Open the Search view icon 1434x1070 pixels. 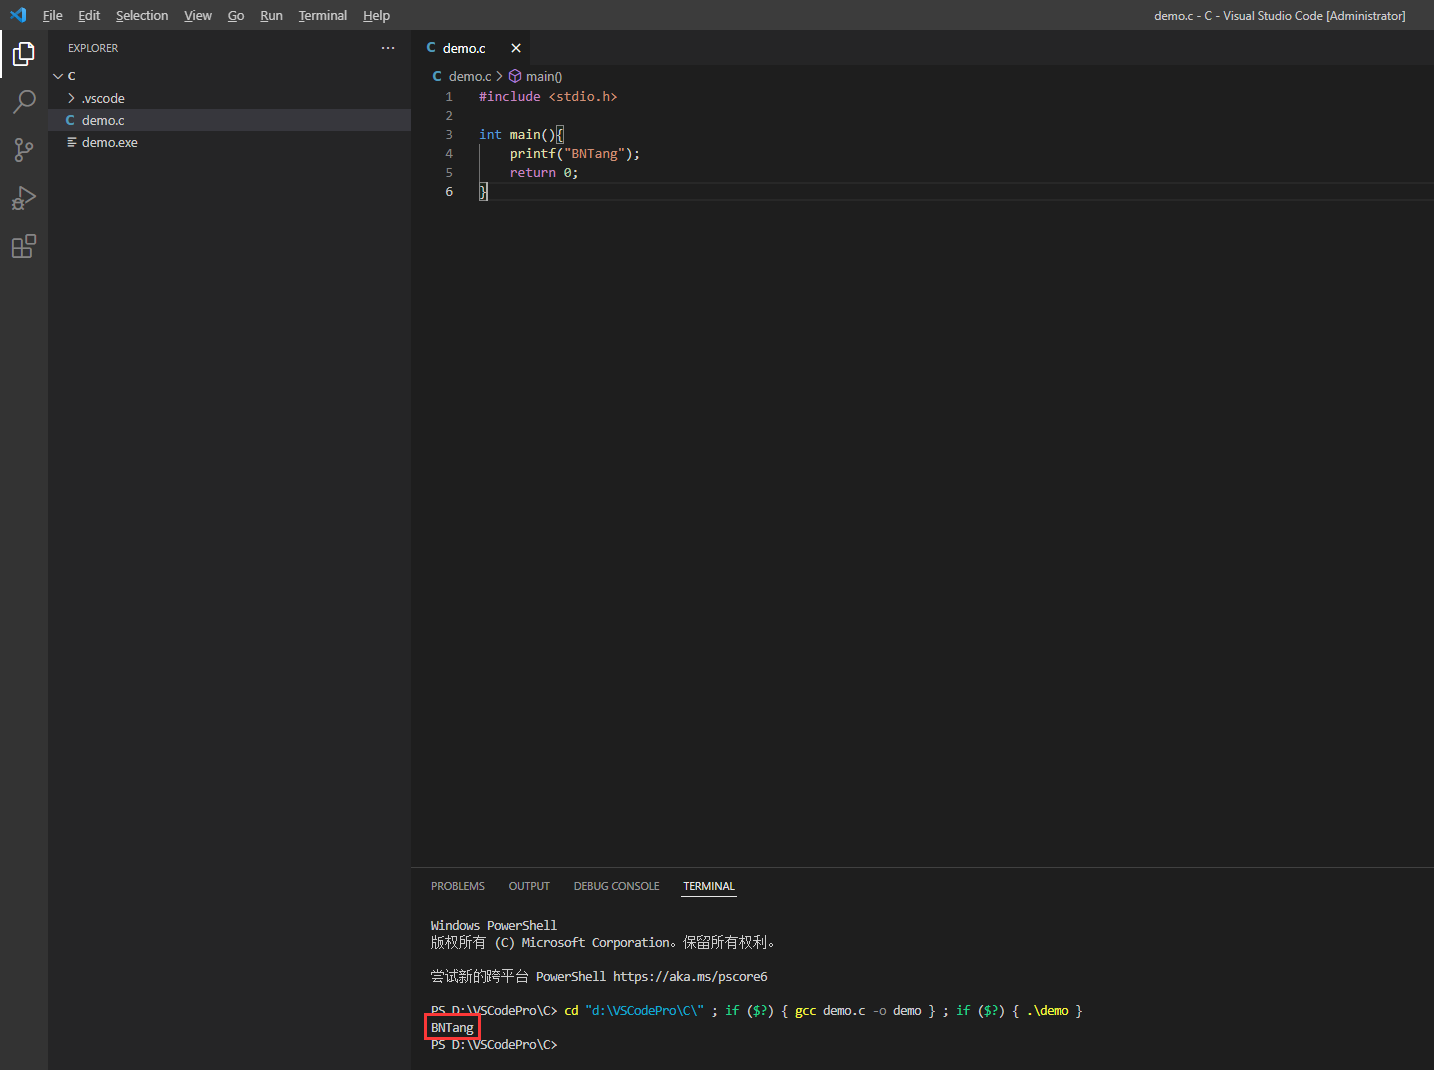[x=24, y=102]
